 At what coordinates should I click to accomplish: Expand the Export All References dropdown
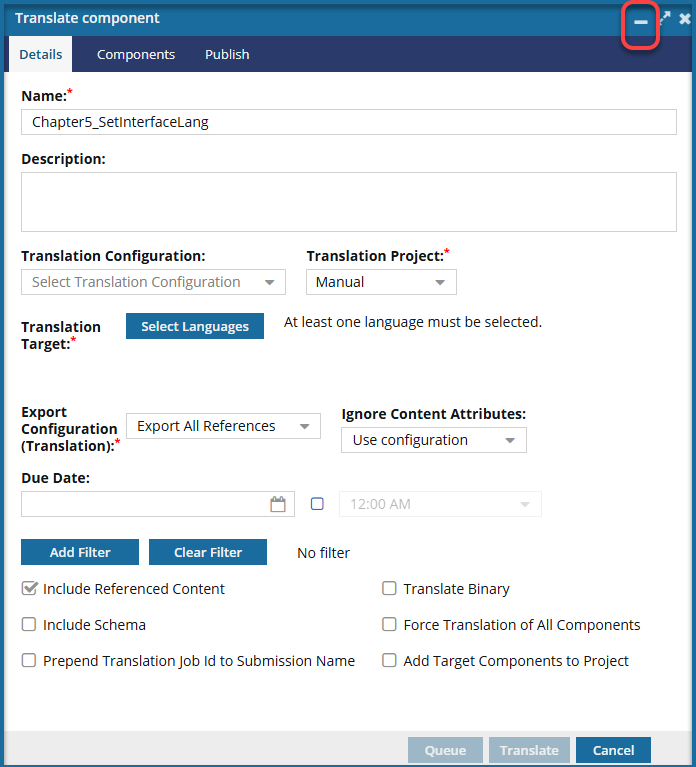(x=223, y=426)
